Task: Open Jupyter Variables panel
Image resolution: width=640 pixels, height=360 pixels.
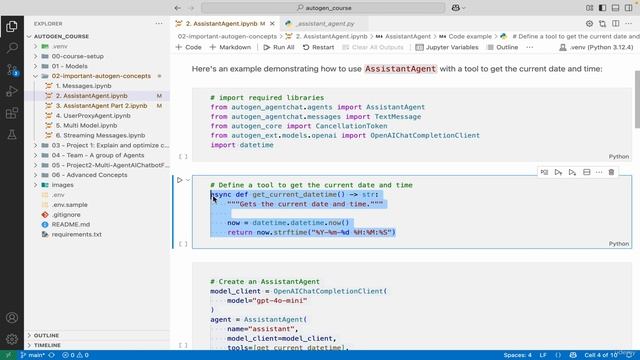Action: point(447,47)
